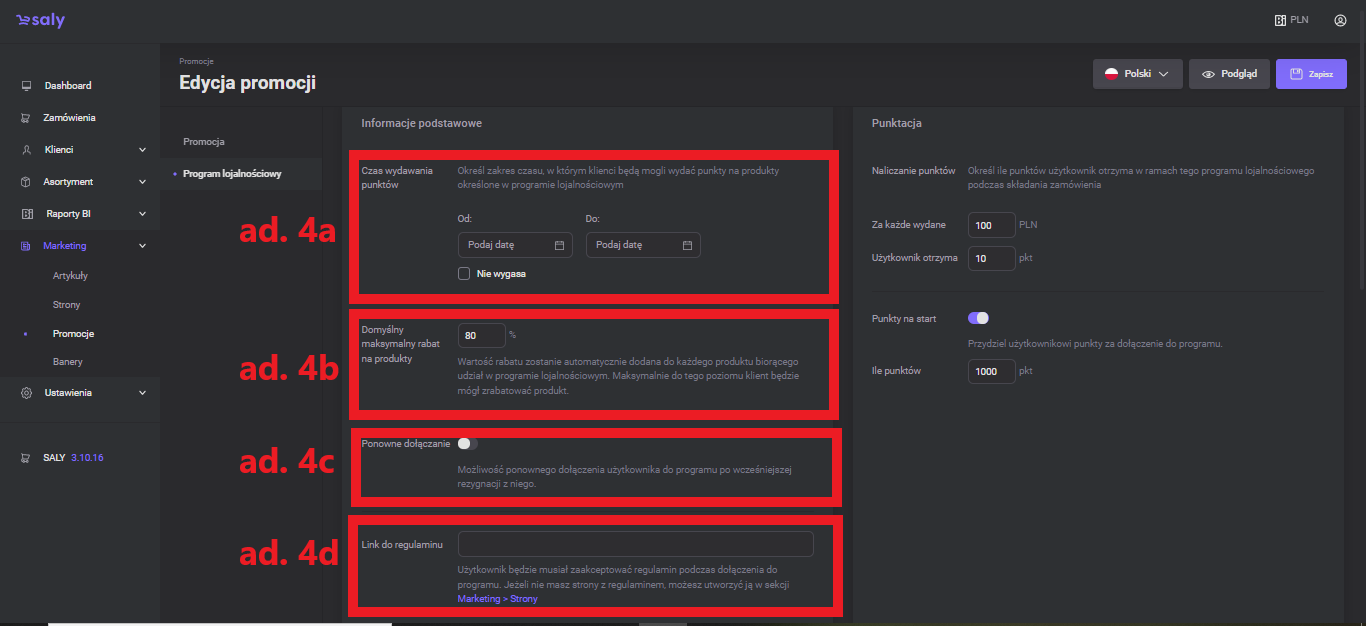Screen dimensions: 1366x626
Task: Open calendar icon in the Od date field
Action: (559, 245)
